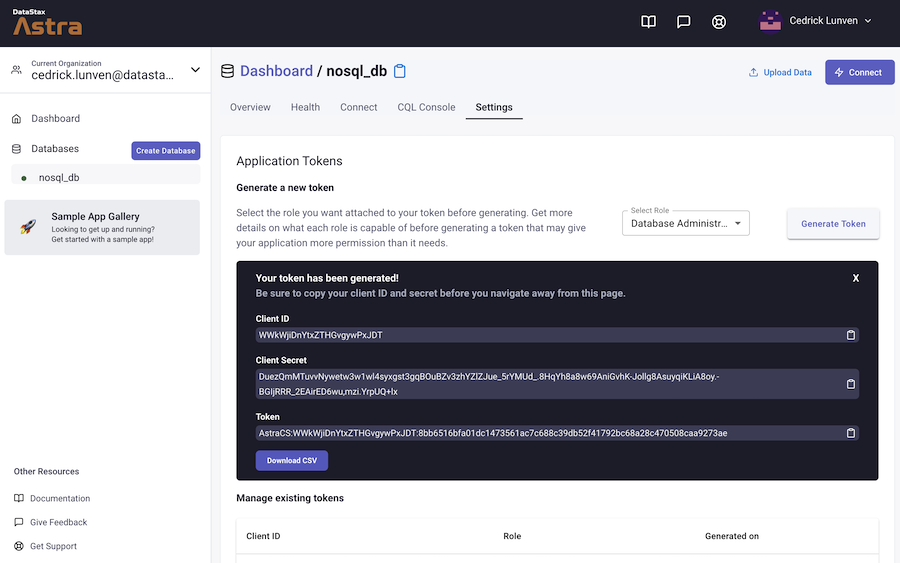Open the Select Role dropdown
The height and width of the screenshot is (563, 900).
[685, 223]
